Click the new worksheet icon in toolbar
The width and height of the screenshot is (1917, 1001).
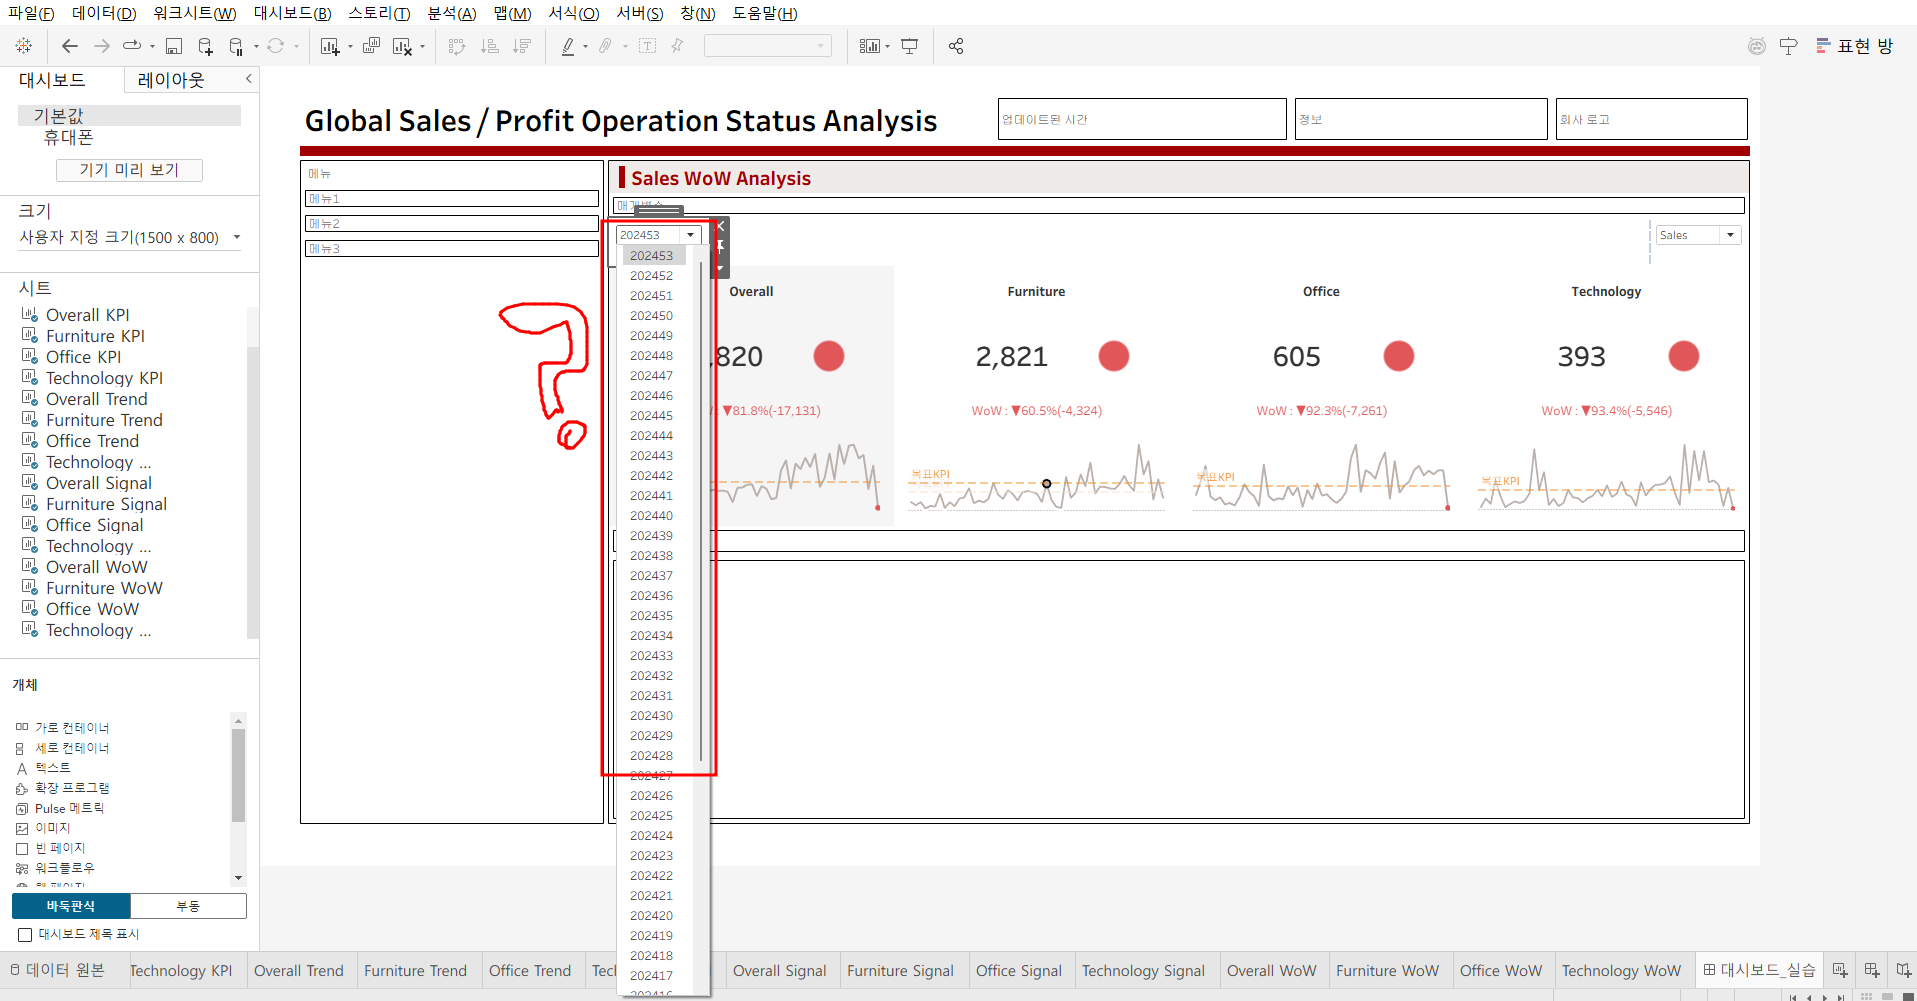329,46
